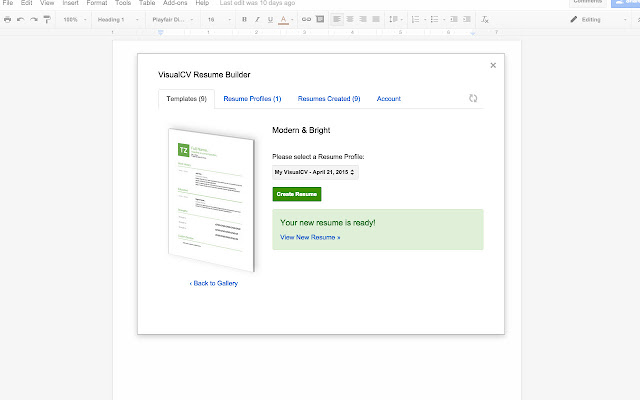Apply bulleted list
This screenshot has width=640, height=400.
point(434,19)
